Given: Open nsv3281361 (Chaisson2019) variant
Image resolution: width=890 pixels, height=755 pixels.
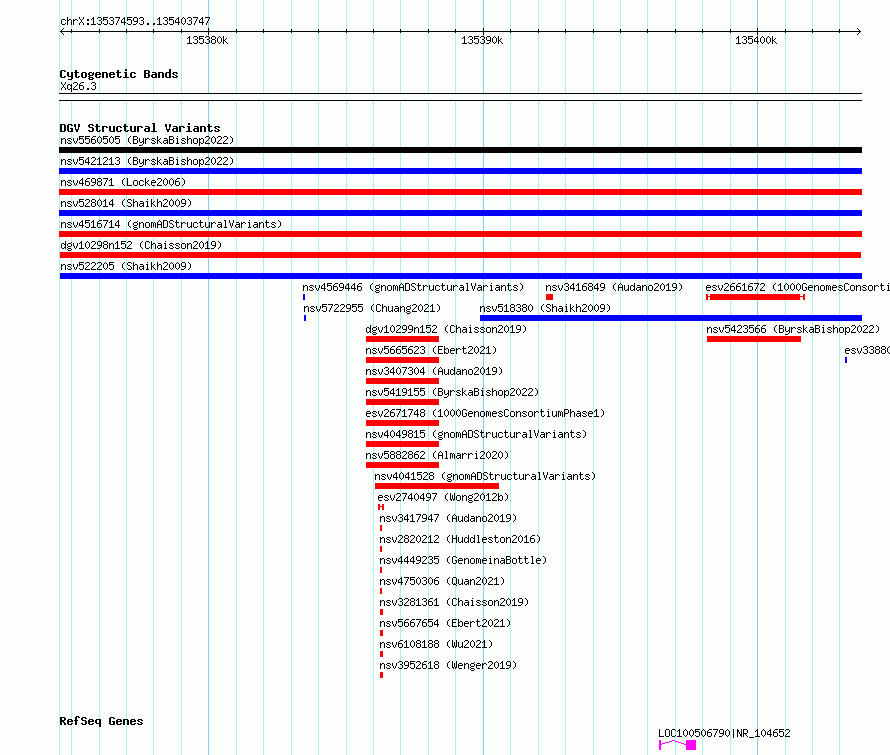Looking at the screenshot, I should pyautogui.click(x=454, y=602).
